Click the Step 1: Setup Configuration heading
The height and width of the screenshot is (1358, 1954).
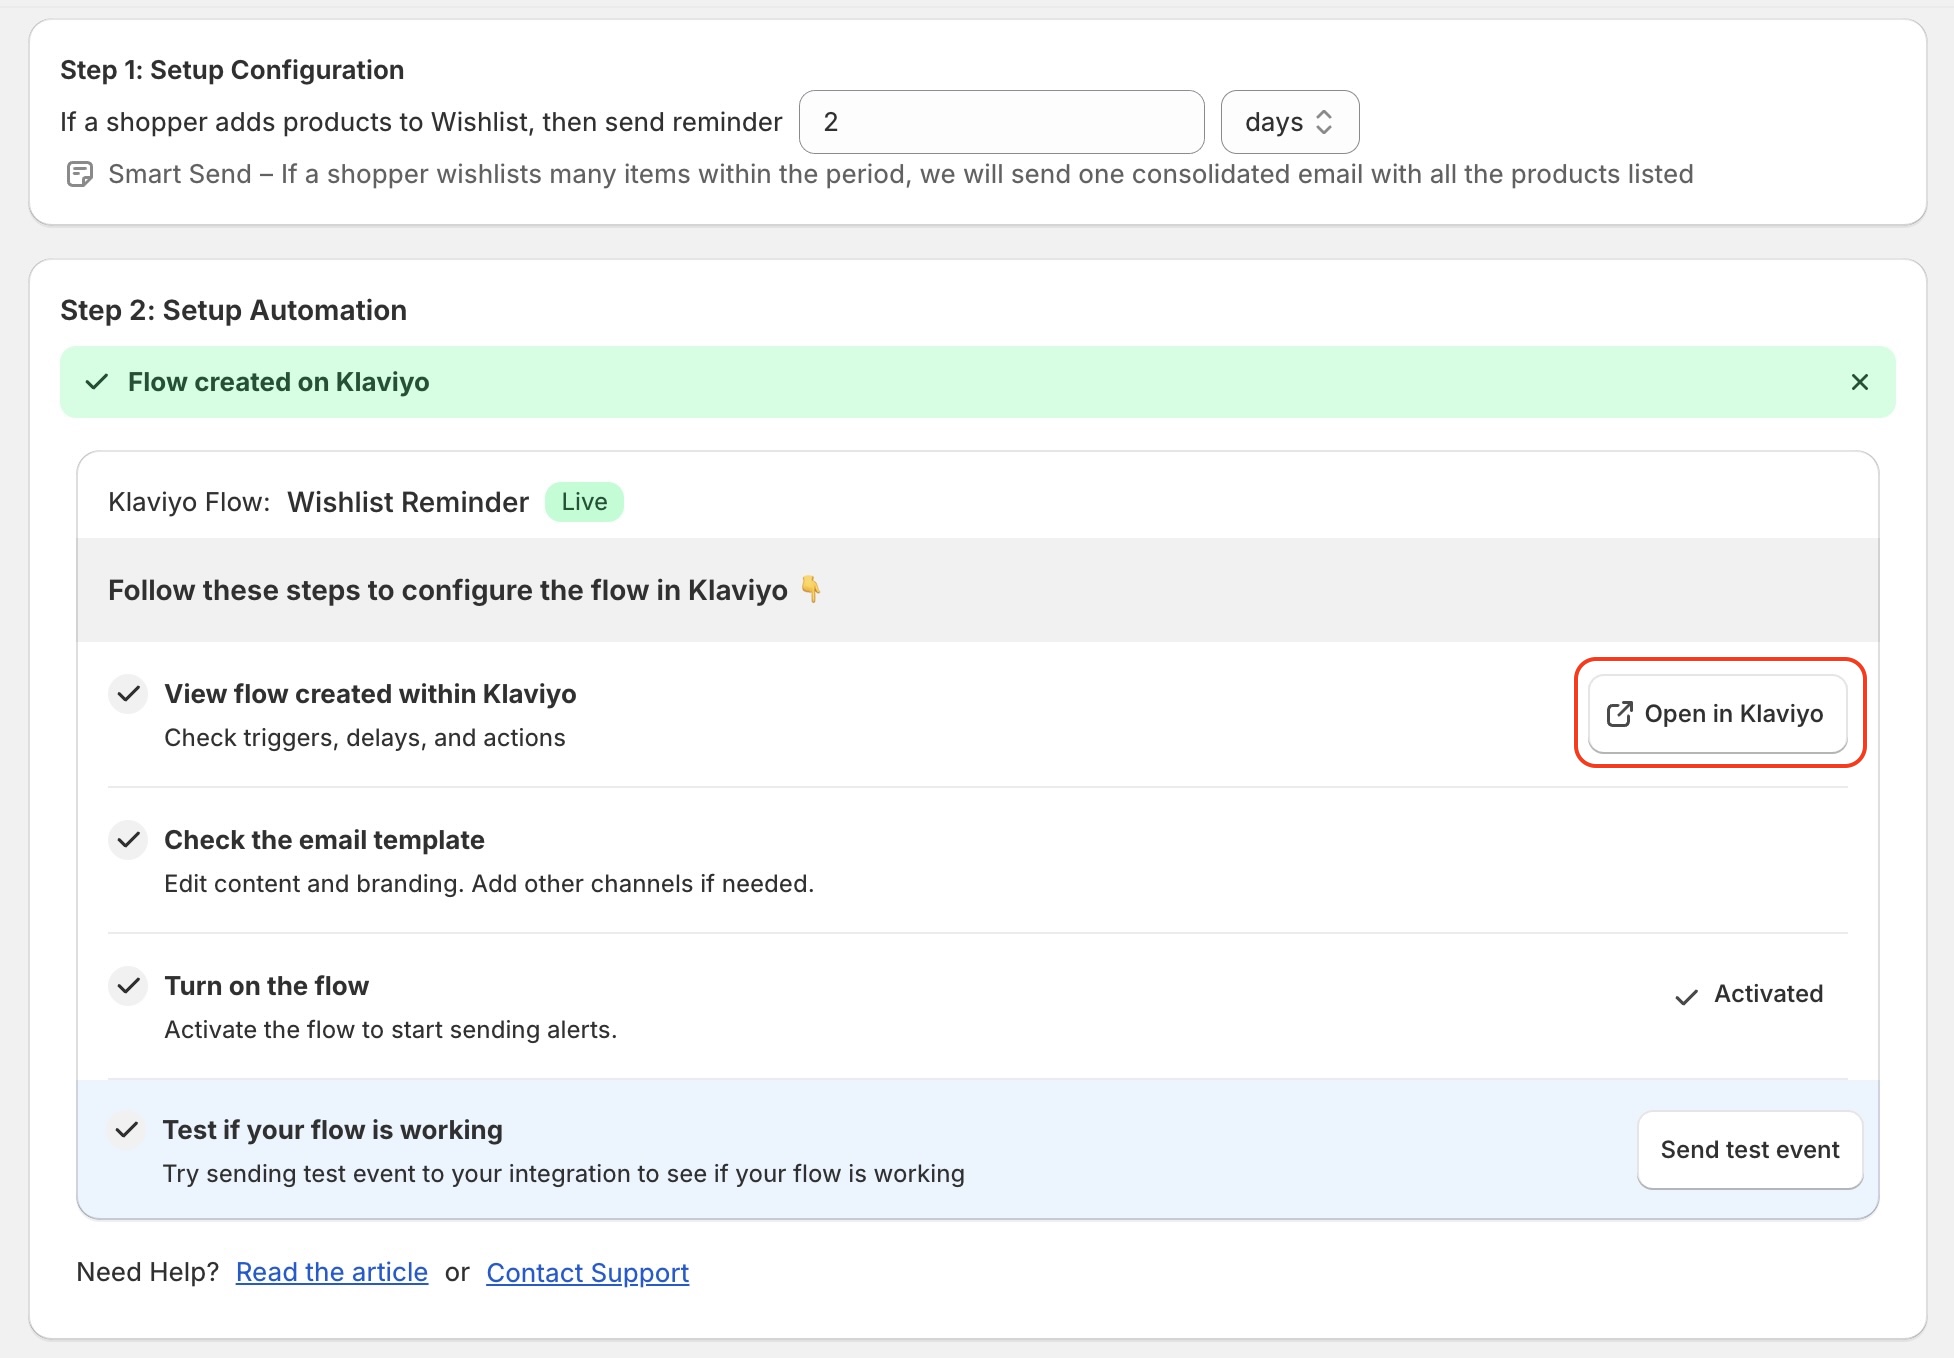point(232,70)
